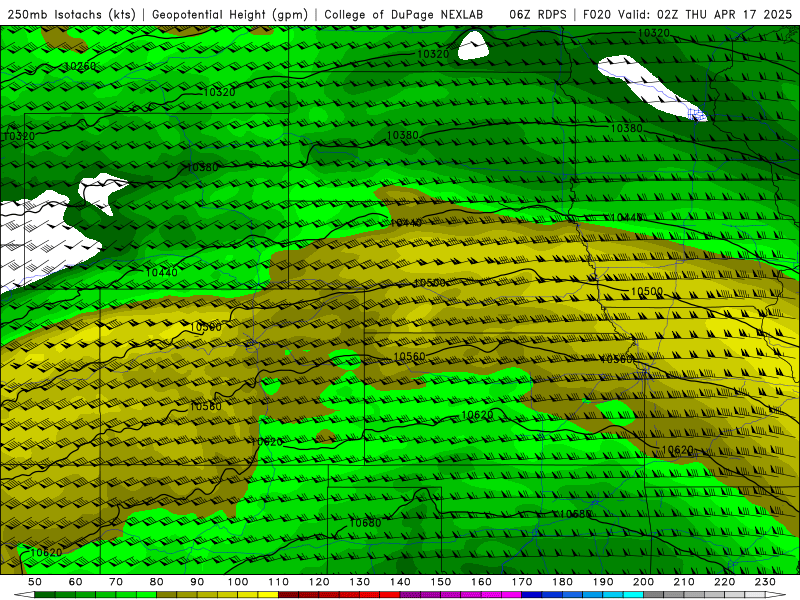The image size is (800, 600).
Task: Click the 130 legend value
Action: pyautogui.click(x=360, y=582)
